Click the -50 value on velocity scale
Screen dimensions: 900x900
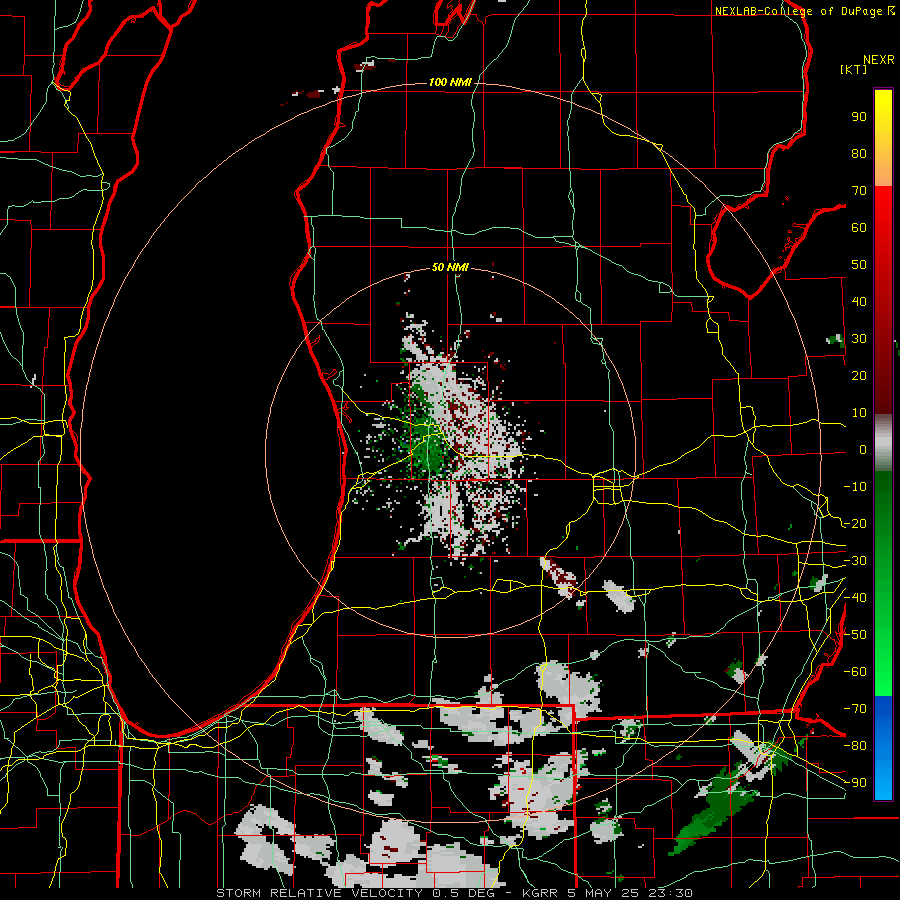coord(855,635)
